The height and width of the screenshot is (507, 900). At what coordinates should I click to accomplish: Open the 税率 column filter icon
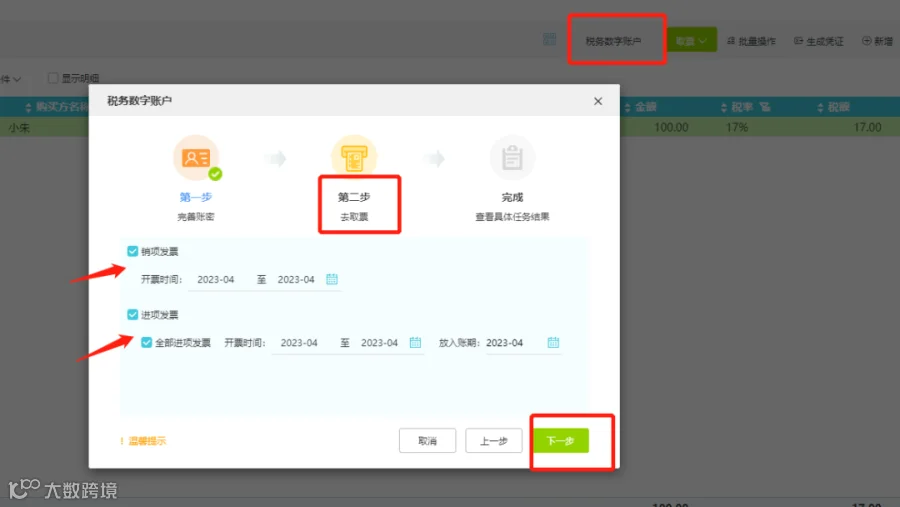(x=765, y=107)
